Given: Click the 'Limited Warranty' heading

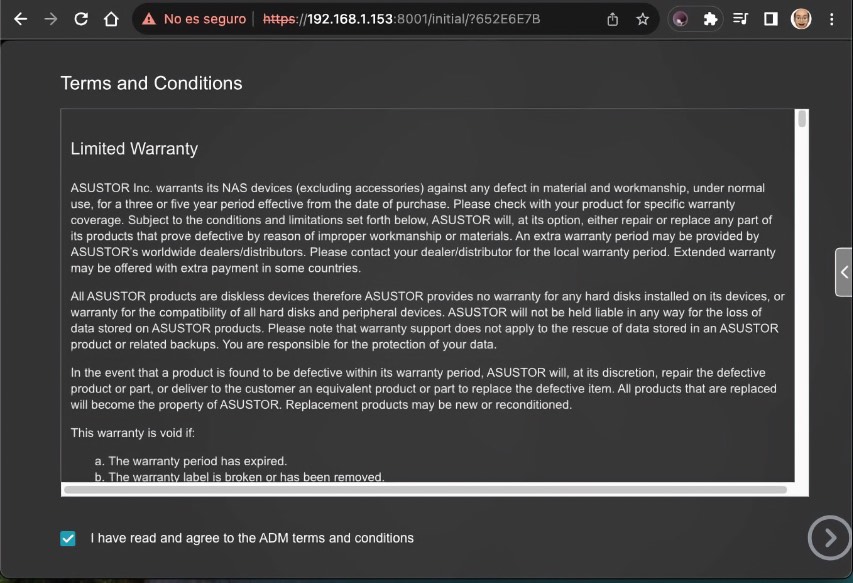Looking at the screenshot, I should [x=134, y=148].
